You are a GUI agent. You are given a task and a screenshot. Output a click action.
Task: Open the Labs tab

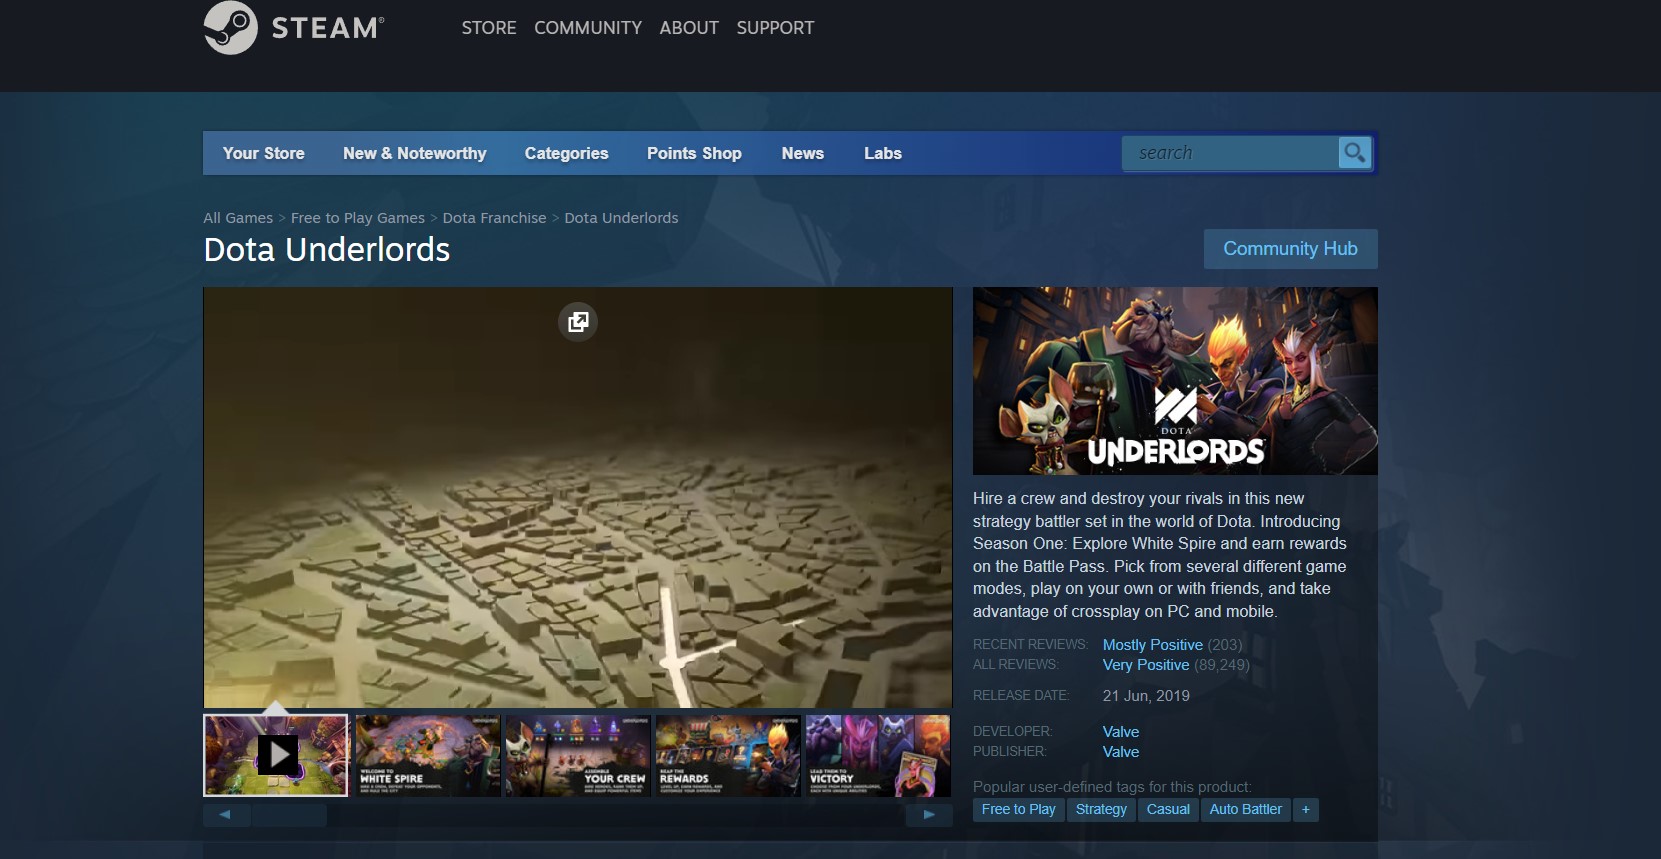pos(883,153)
